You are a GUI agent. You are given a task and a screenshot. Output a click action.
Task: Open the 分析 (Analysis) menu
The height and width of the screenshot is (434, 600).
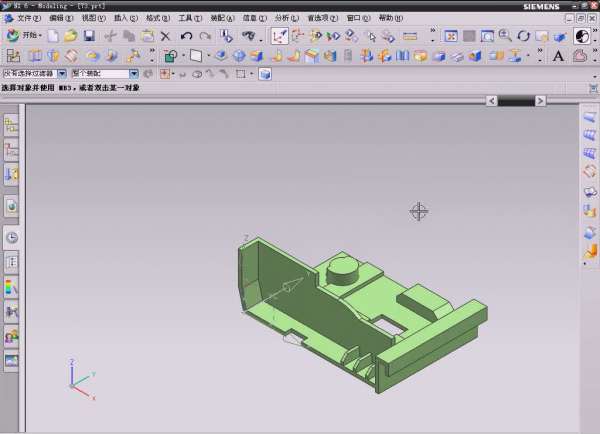click(x=285, y=18)
